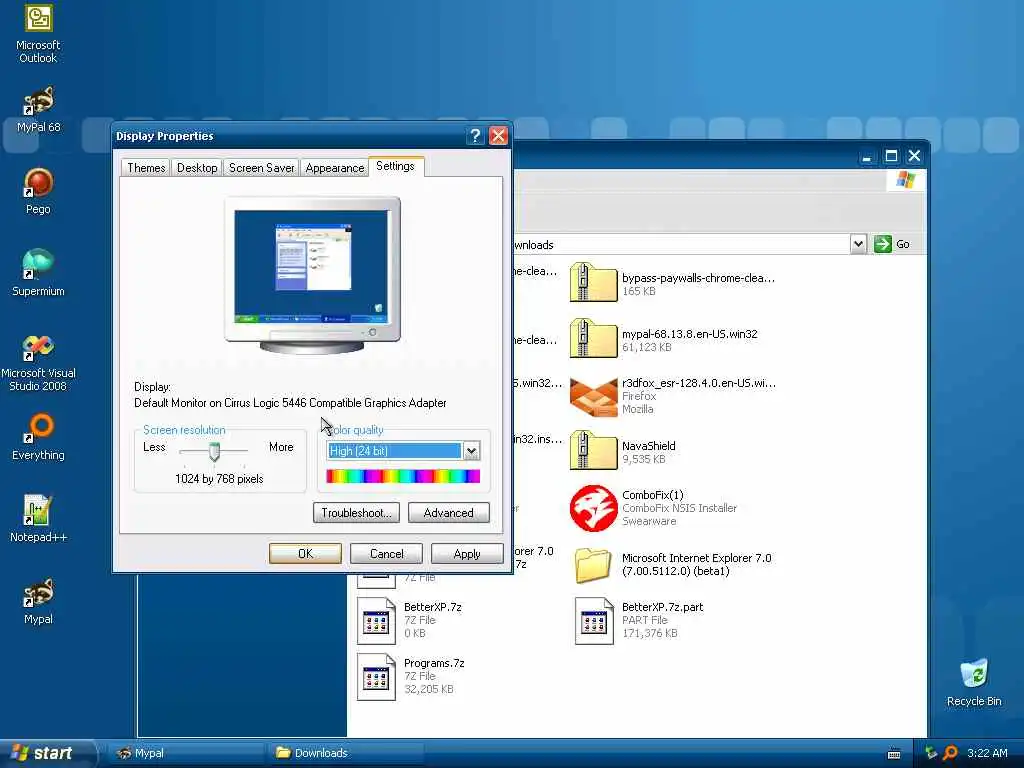Open the Screen Saver tab

tap(261, 168)
